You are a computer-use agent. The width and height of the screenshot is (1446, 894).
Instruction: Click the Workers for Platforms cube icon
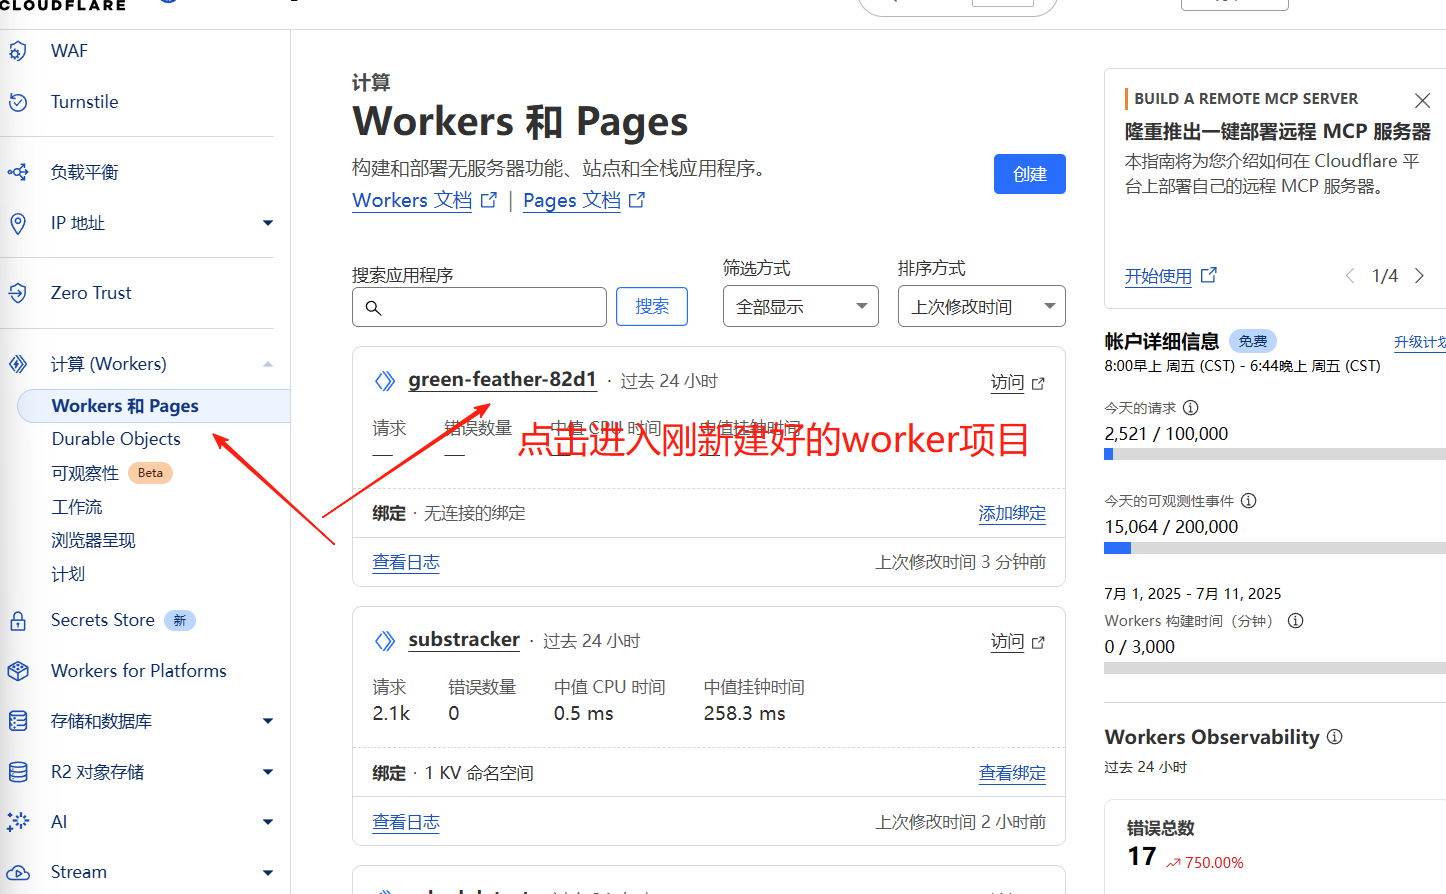pyautogui.click(x=18, y=671)
